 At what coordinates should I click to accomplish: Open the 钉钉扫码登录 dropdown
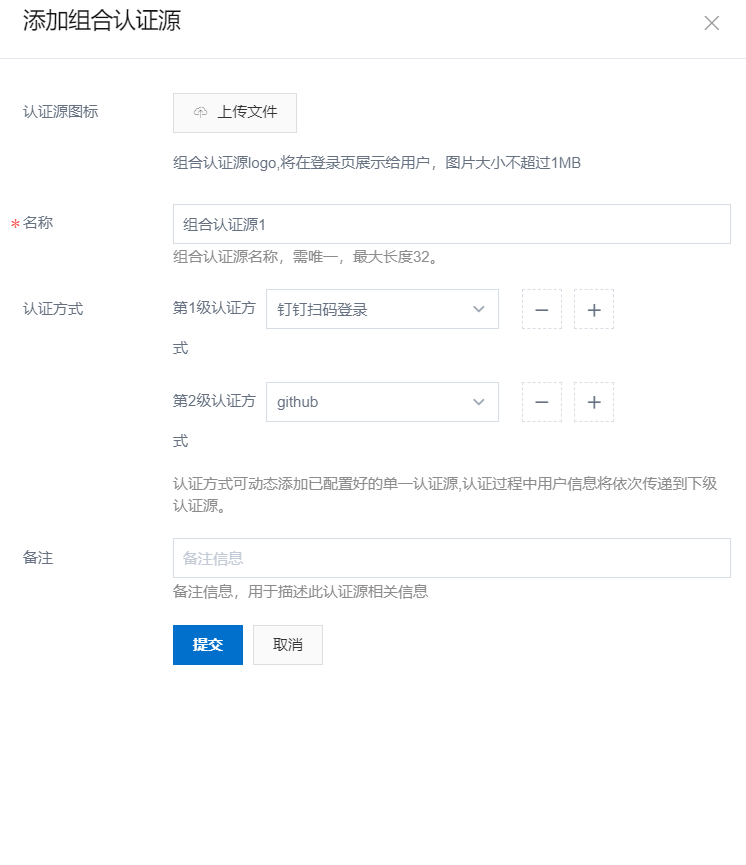tap(382, 310)
